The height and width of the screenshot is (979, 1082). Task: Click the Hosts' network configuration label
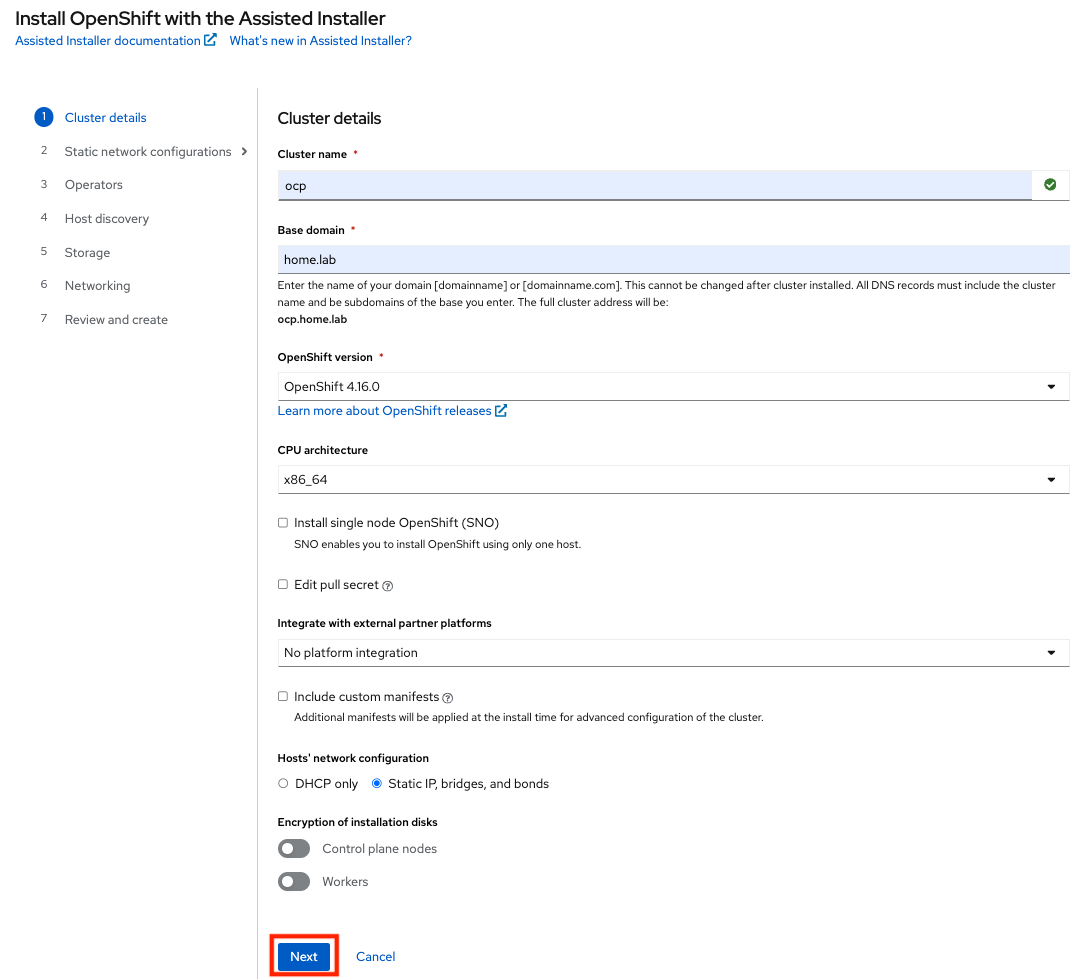pyautogui.click(x=353, y=758)
